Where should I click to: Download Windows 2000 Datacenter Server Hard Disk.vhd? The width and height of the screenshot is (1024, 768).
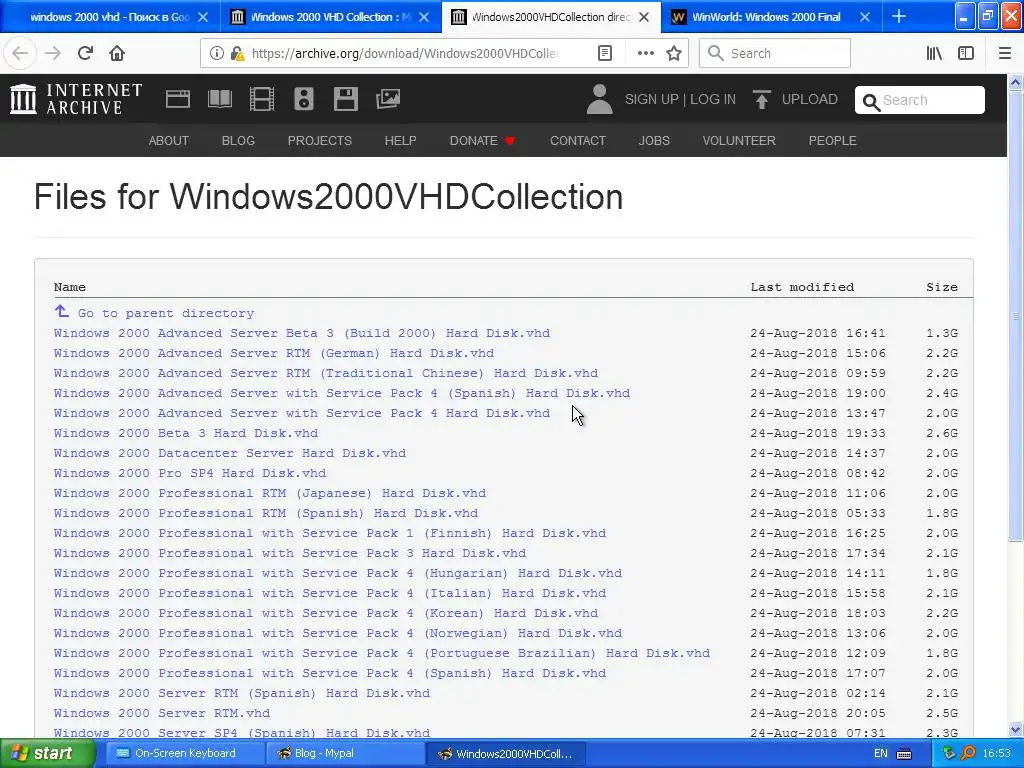pyautogui.click(x=230, y=453)
